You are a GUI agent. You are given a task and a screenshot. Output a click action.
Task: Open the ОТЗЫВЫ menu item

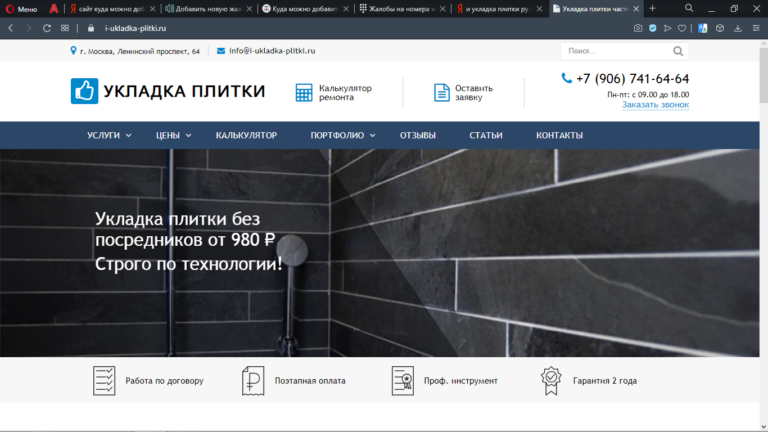click(418, 135)
